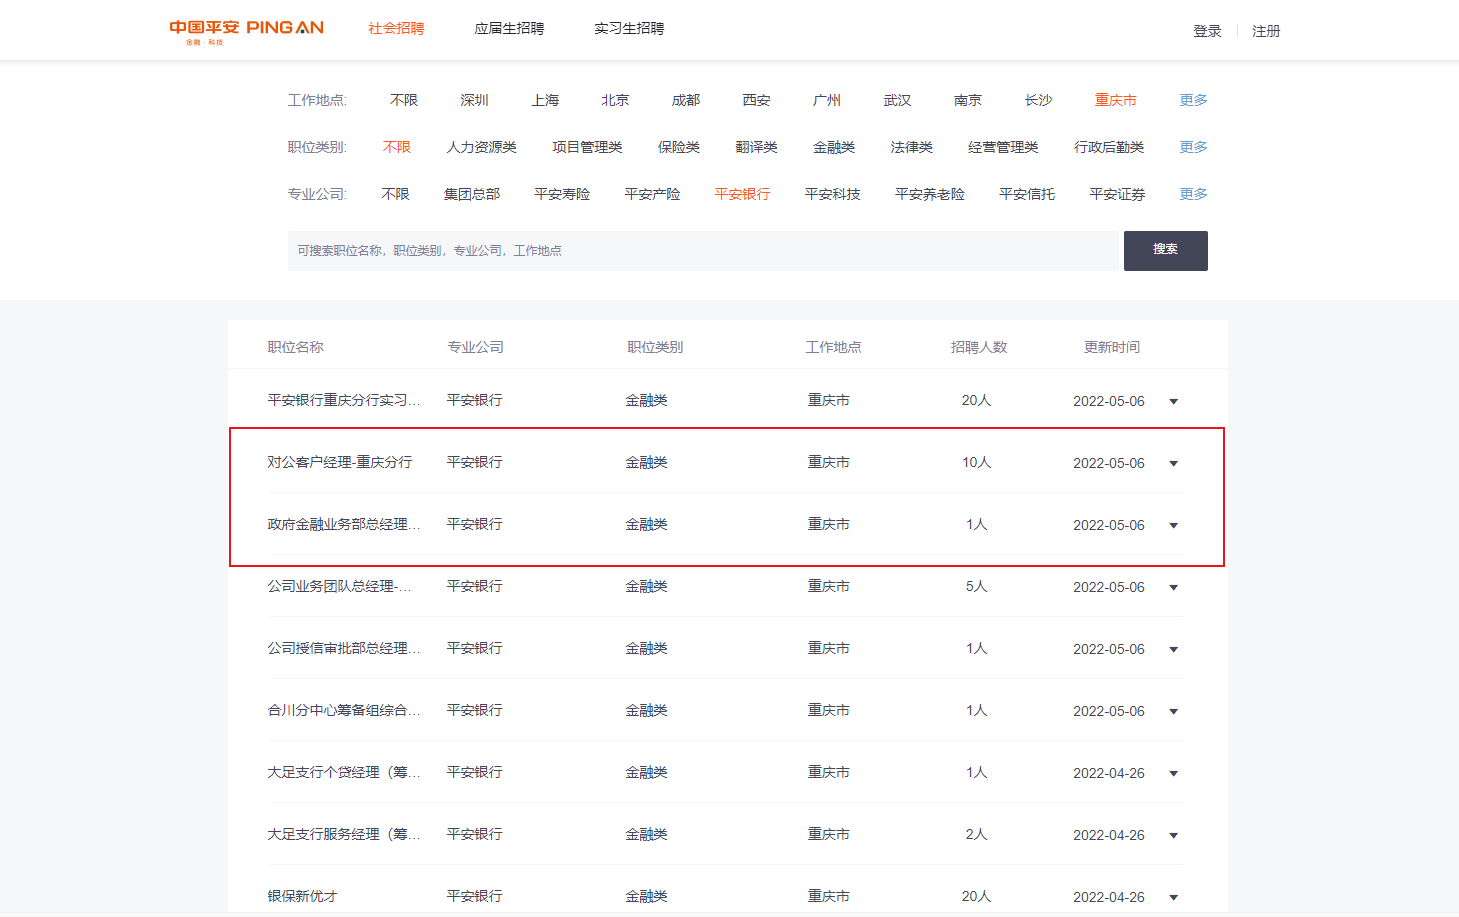Click the 中国平安 PING AN logo

click(x=246, y=31)
